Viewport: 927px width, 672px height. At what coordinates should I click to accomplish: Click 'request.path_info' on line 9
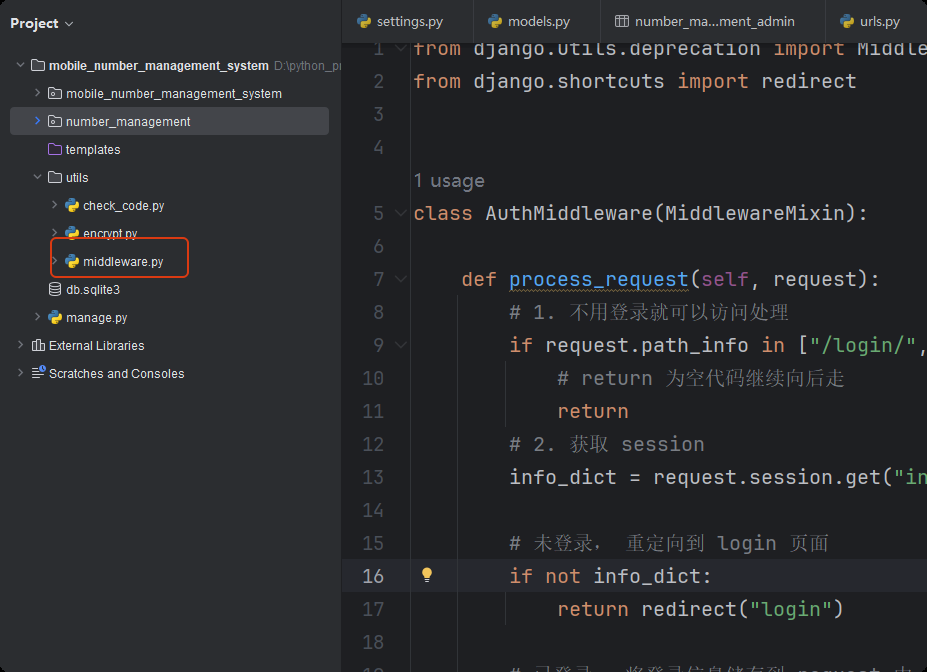point(646,345)
